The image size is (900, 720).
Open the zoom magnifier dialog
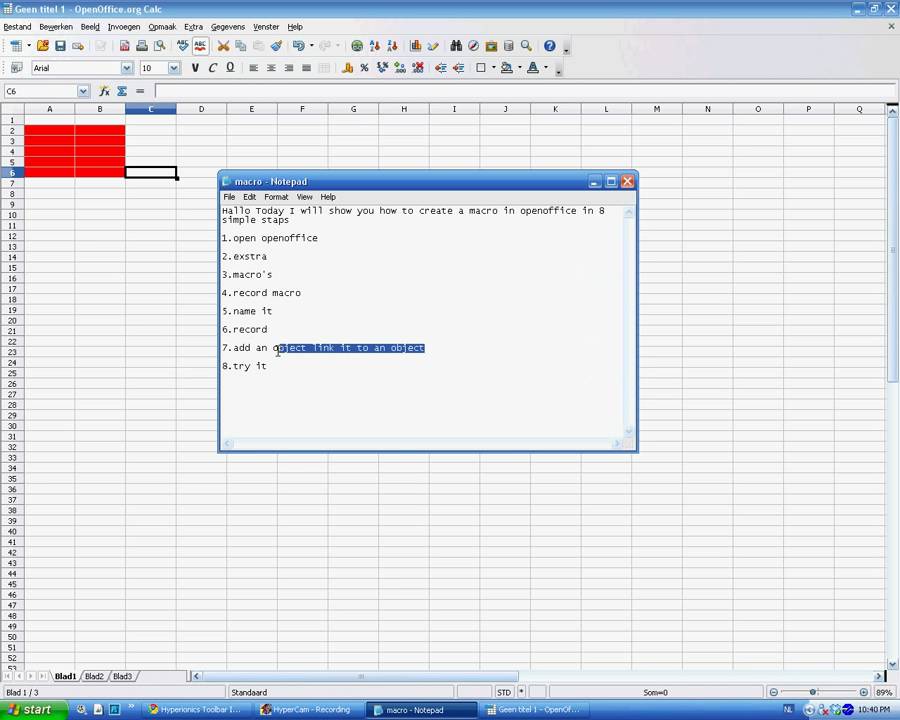(x=526, y=46)
